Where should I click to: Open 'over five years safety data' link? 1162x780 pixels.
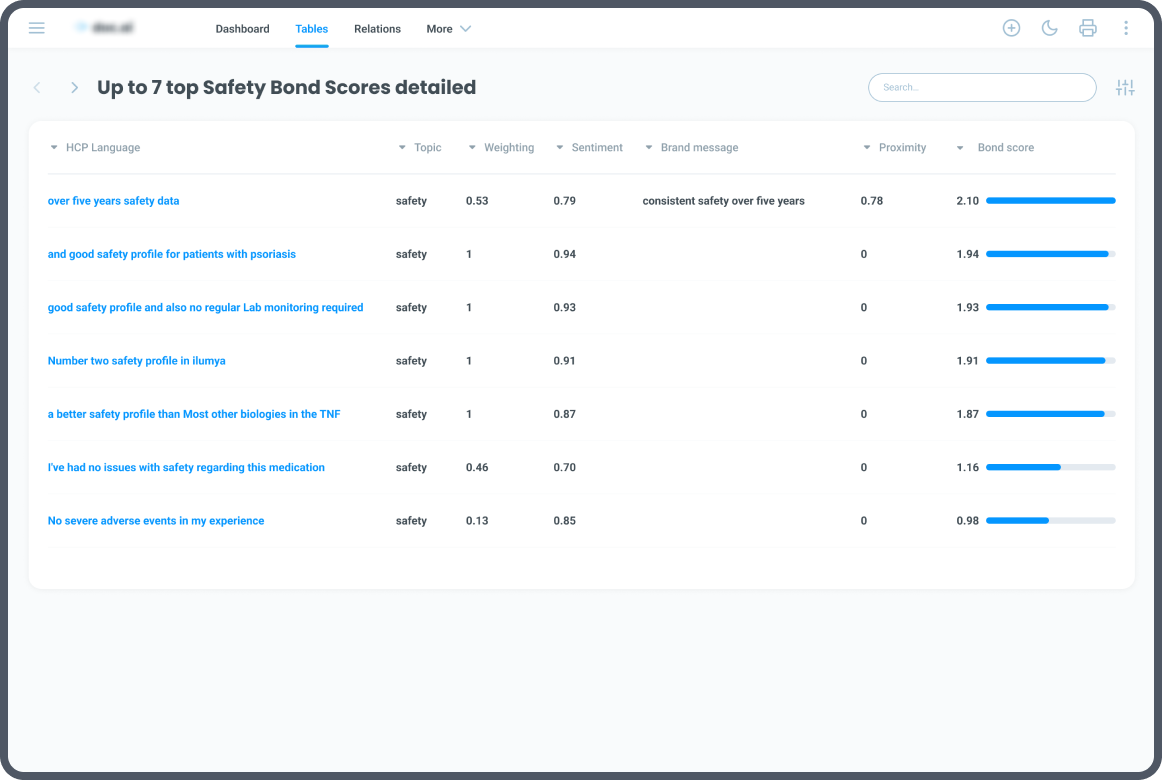(113, 201)
